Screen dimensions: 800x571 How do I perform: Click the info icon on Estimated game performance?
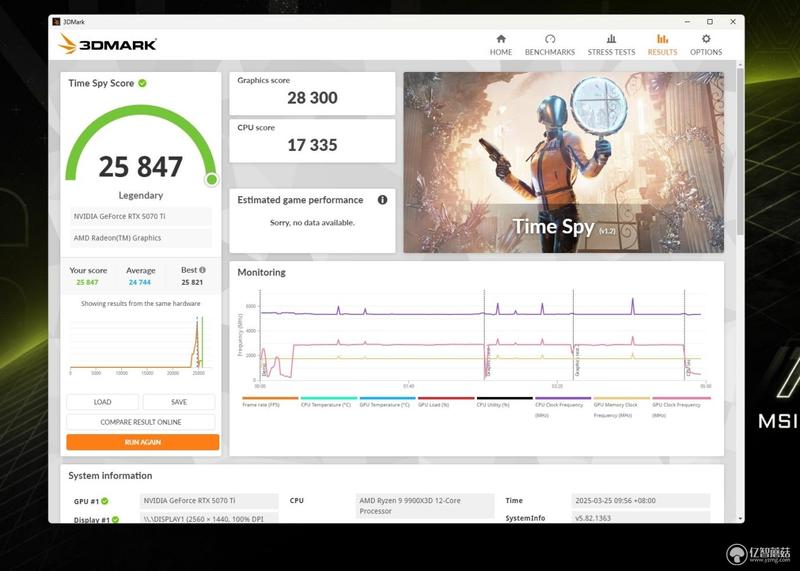[x=382, y=200]
